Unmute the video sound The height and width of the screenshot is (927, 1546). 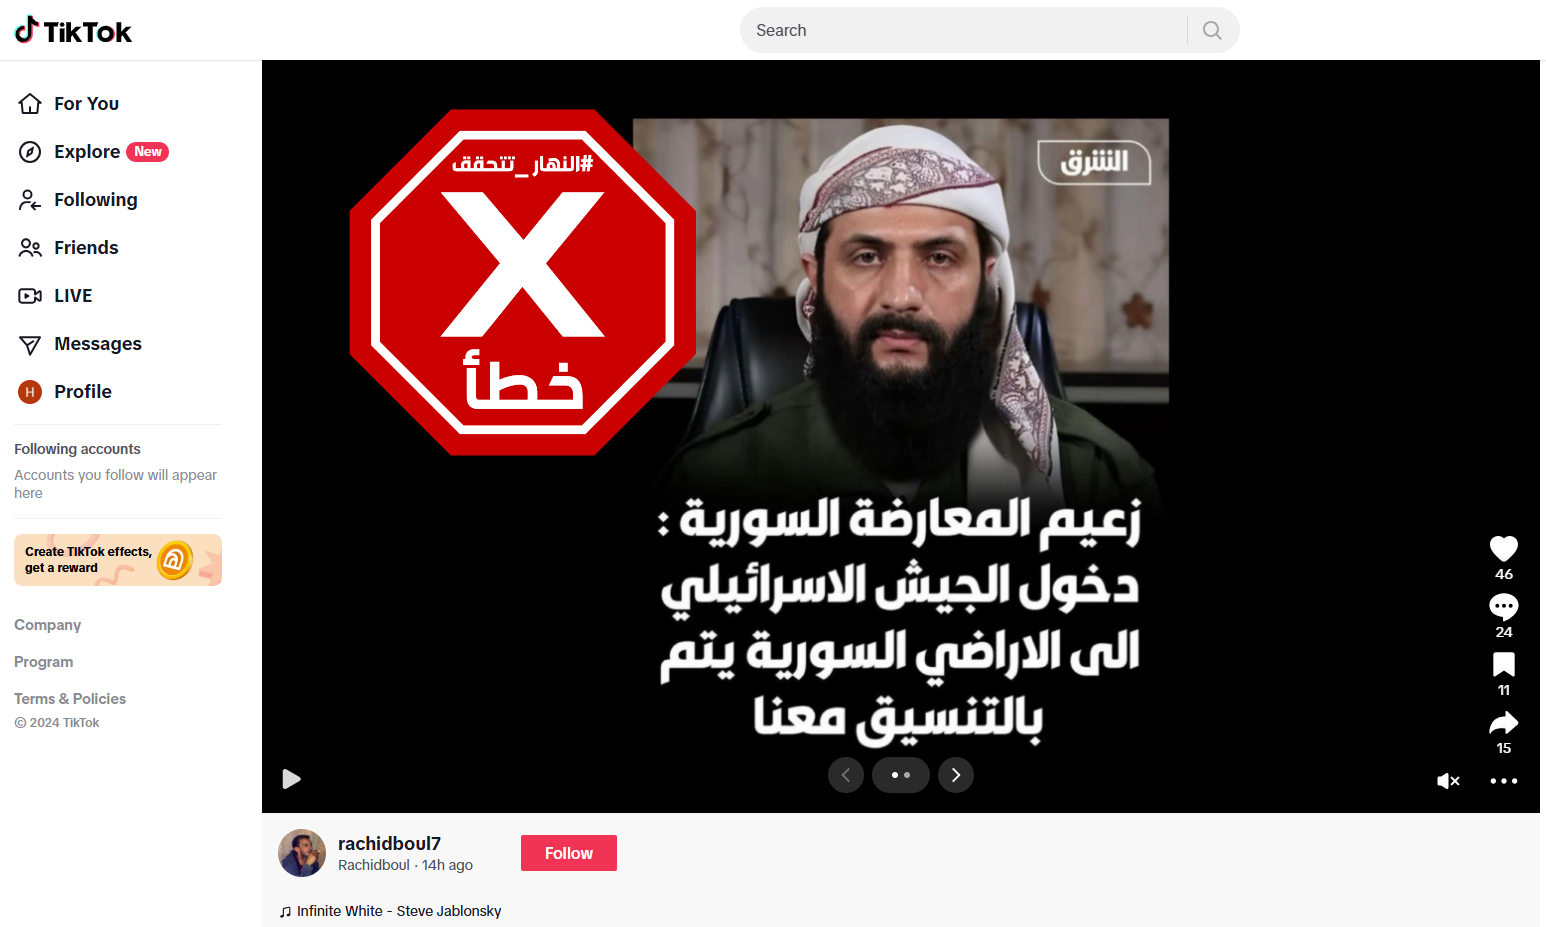pyautogui.click(x=1448, y=781)
